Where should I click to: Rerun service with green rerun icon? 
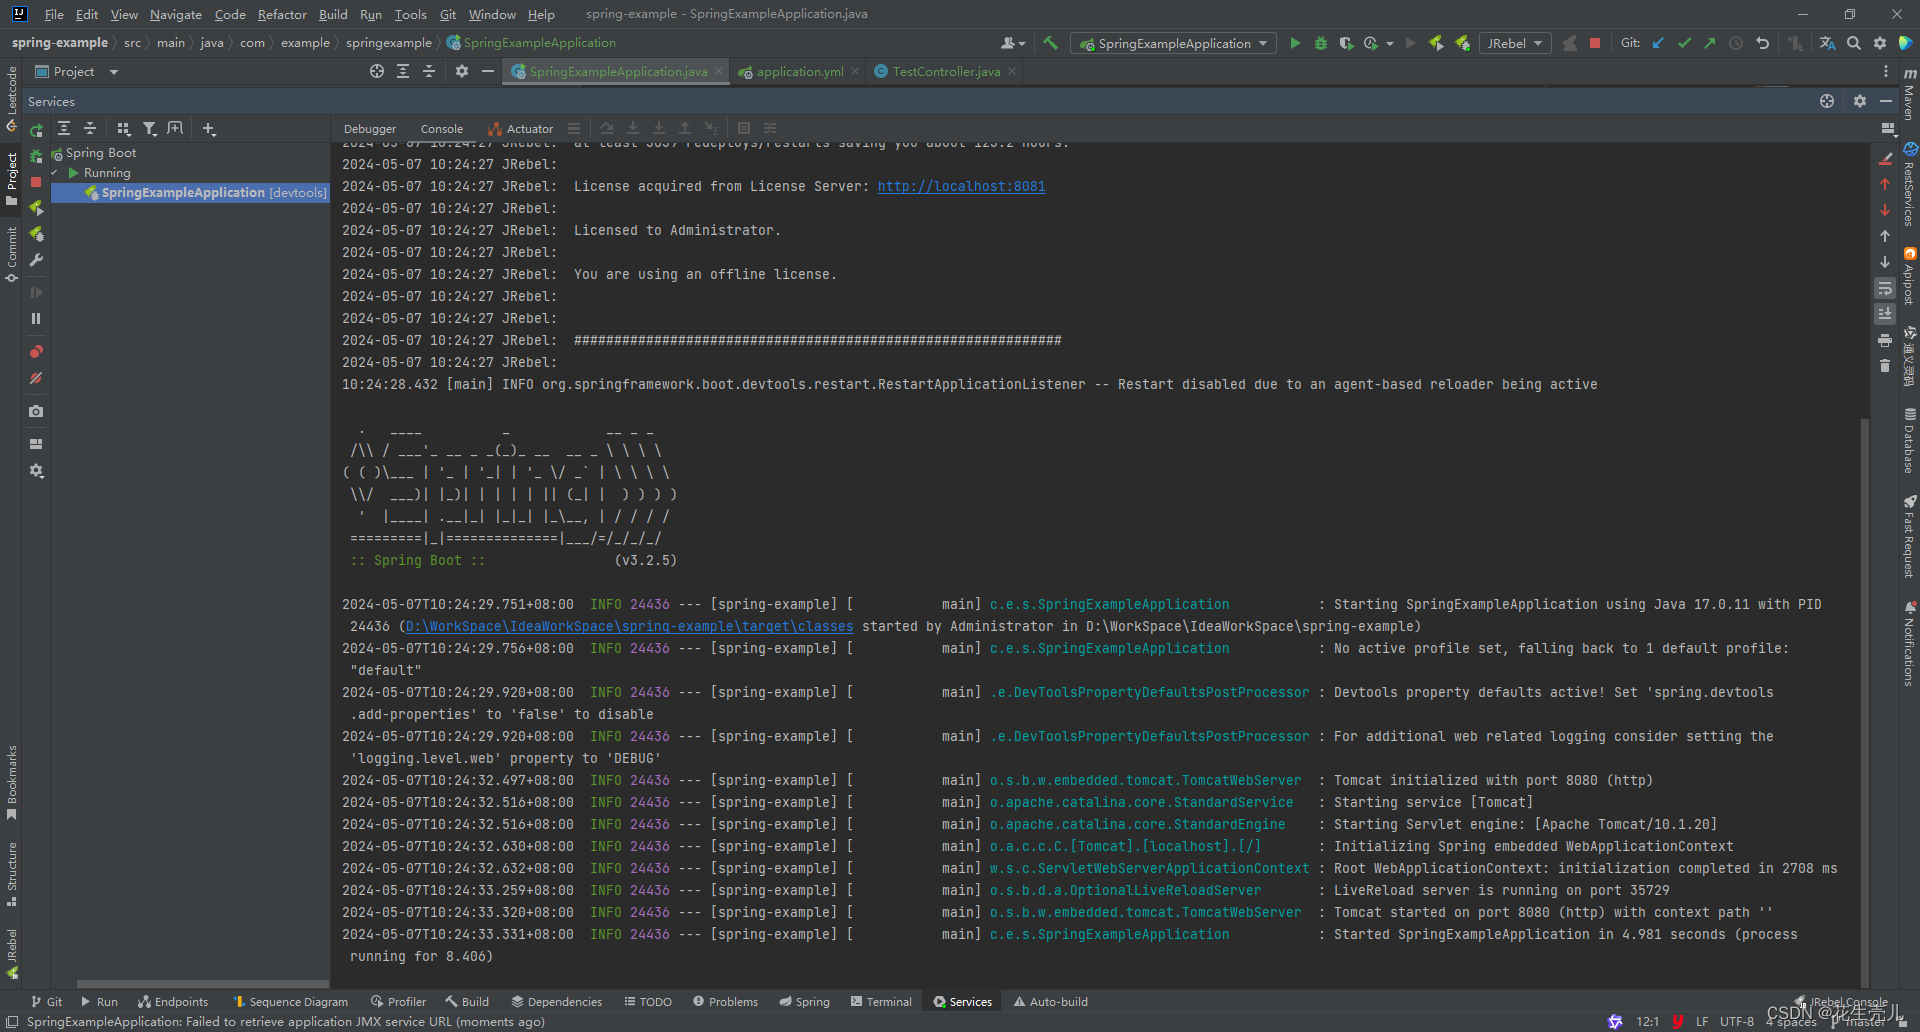pyautogui.click(x=36, y=130)
